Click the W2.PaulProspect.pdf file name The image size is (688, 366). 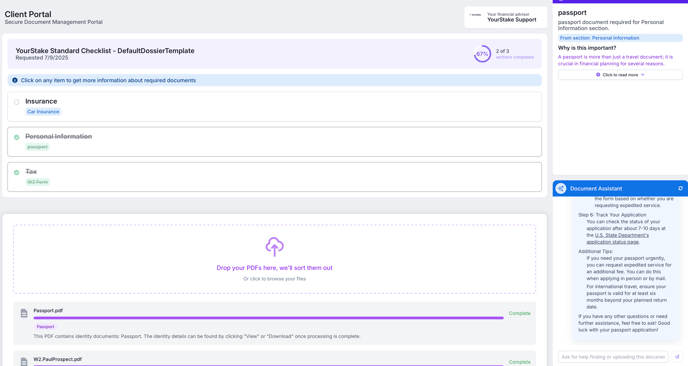58,359
